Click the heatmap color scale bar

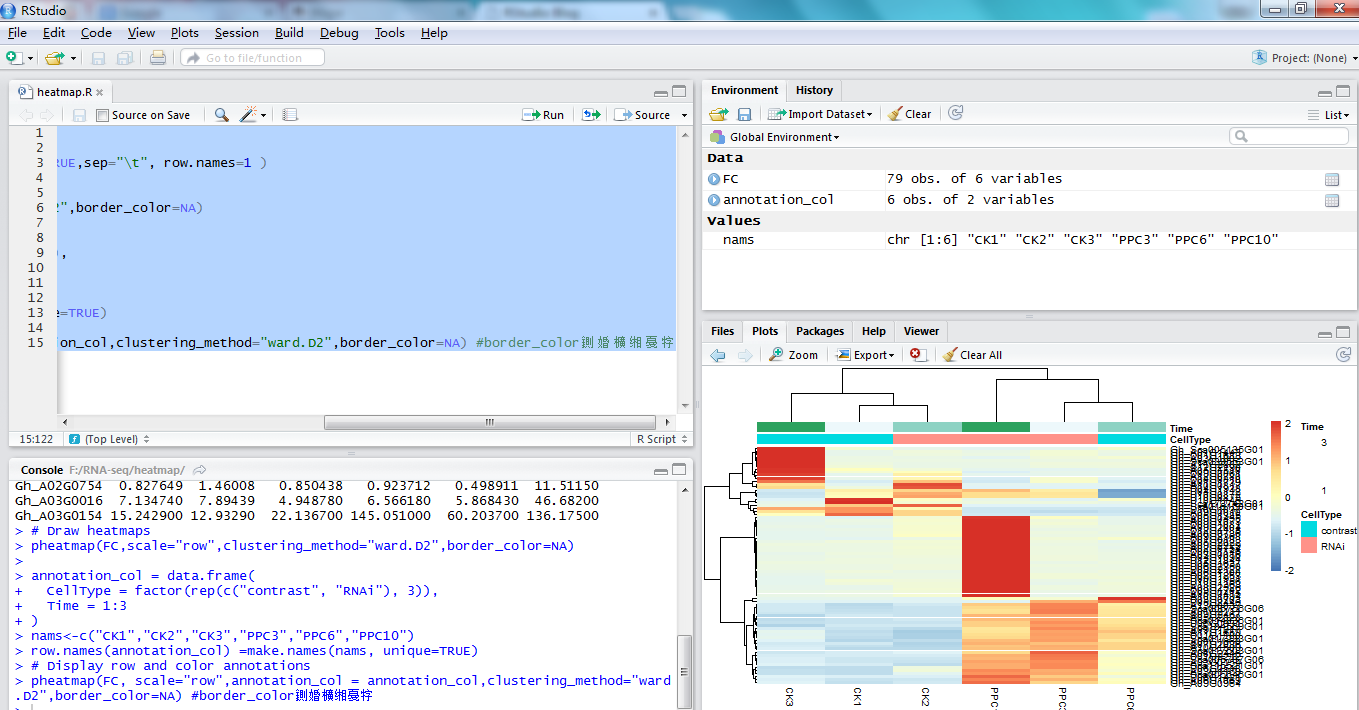click(x=1276, y=495)
